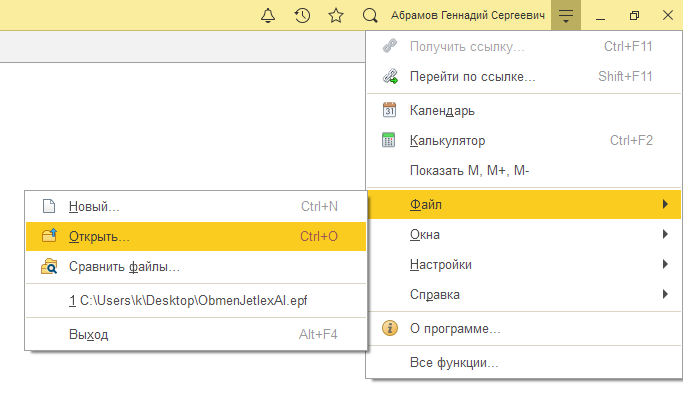The image size is (683, 410).
Task: Click the calendar icon next to Календарь
Action: click(x=389, y=110)
